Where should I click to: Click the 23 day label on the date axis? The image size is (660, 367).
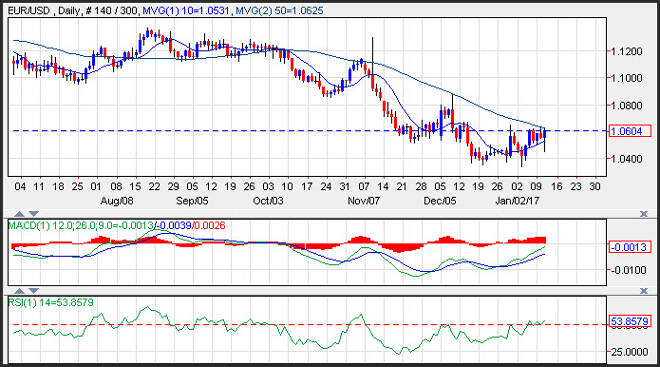point(575,186)
